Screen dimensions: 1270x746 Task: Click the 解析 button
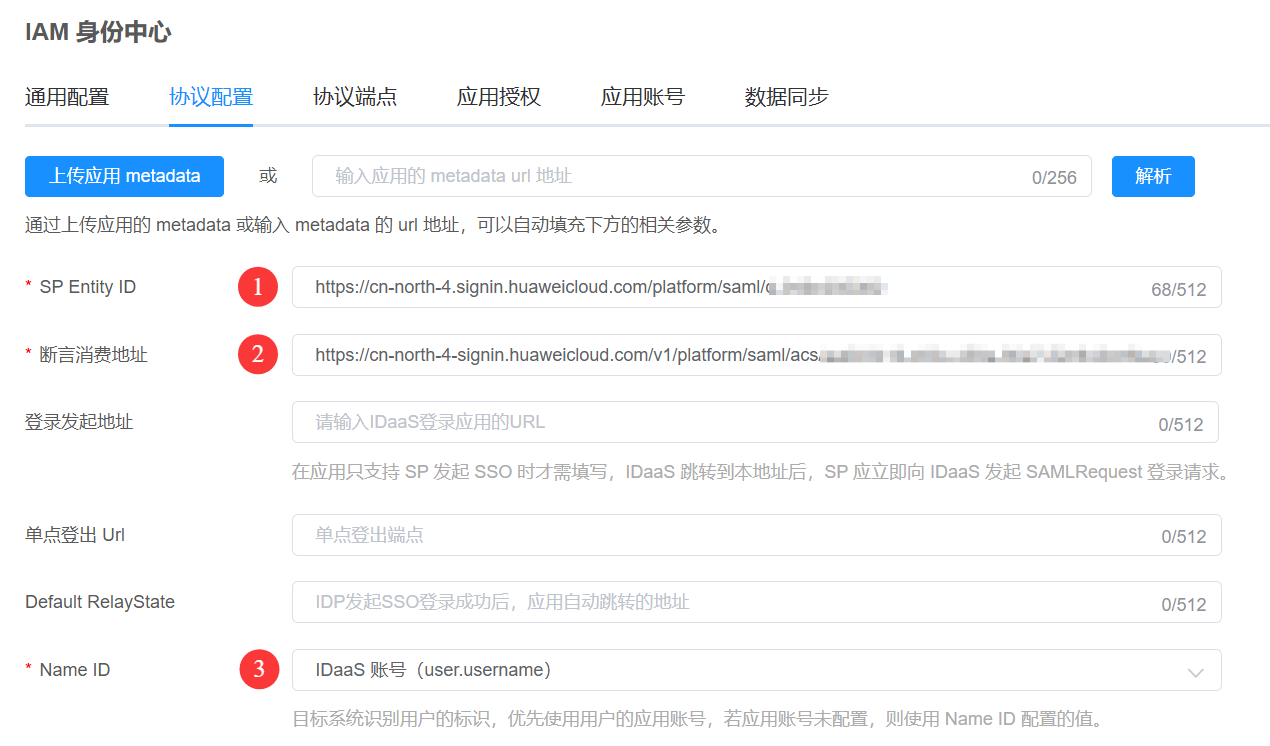pos(1153,176)
